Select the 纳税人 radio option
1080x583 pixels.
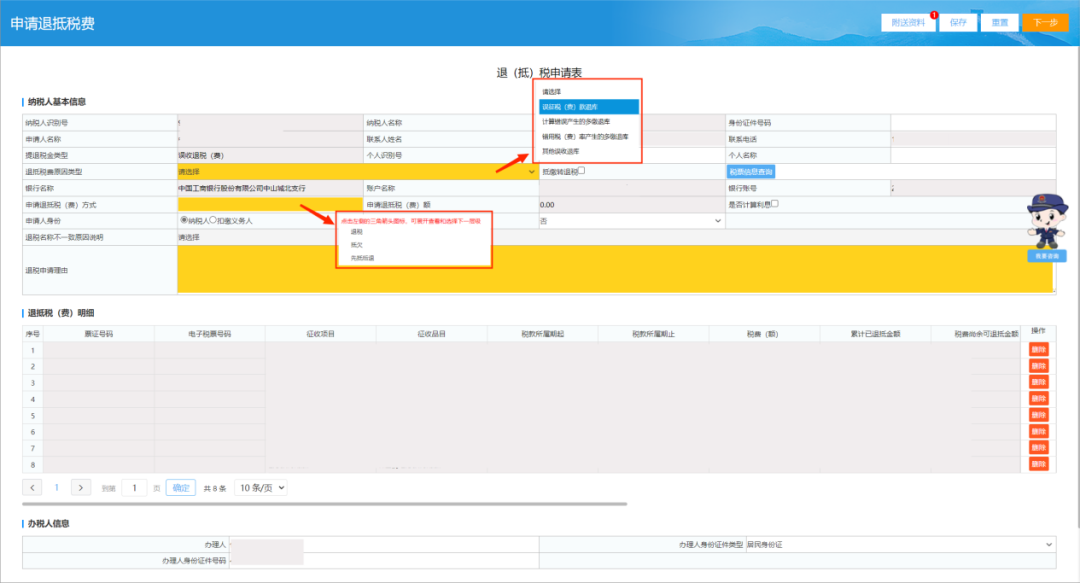pyautogui.click(x=184, y=220)
